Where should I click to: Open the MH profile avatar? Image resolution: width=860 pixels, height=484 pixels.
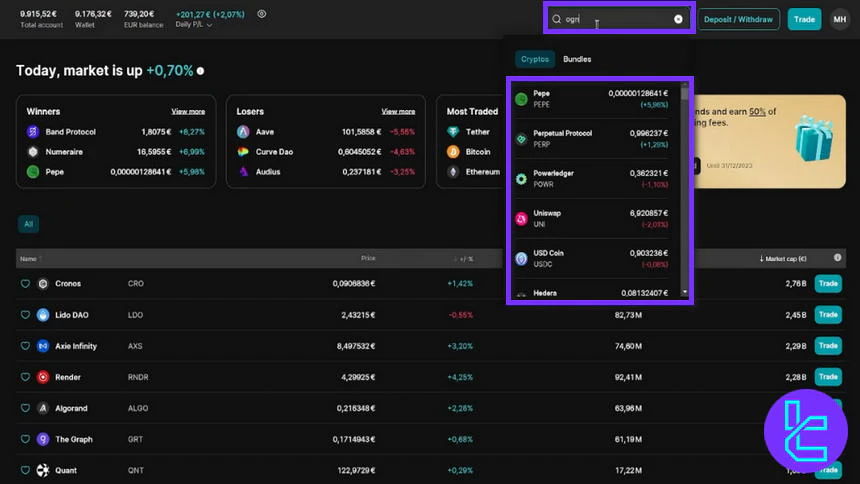click(x=840, y=19)
